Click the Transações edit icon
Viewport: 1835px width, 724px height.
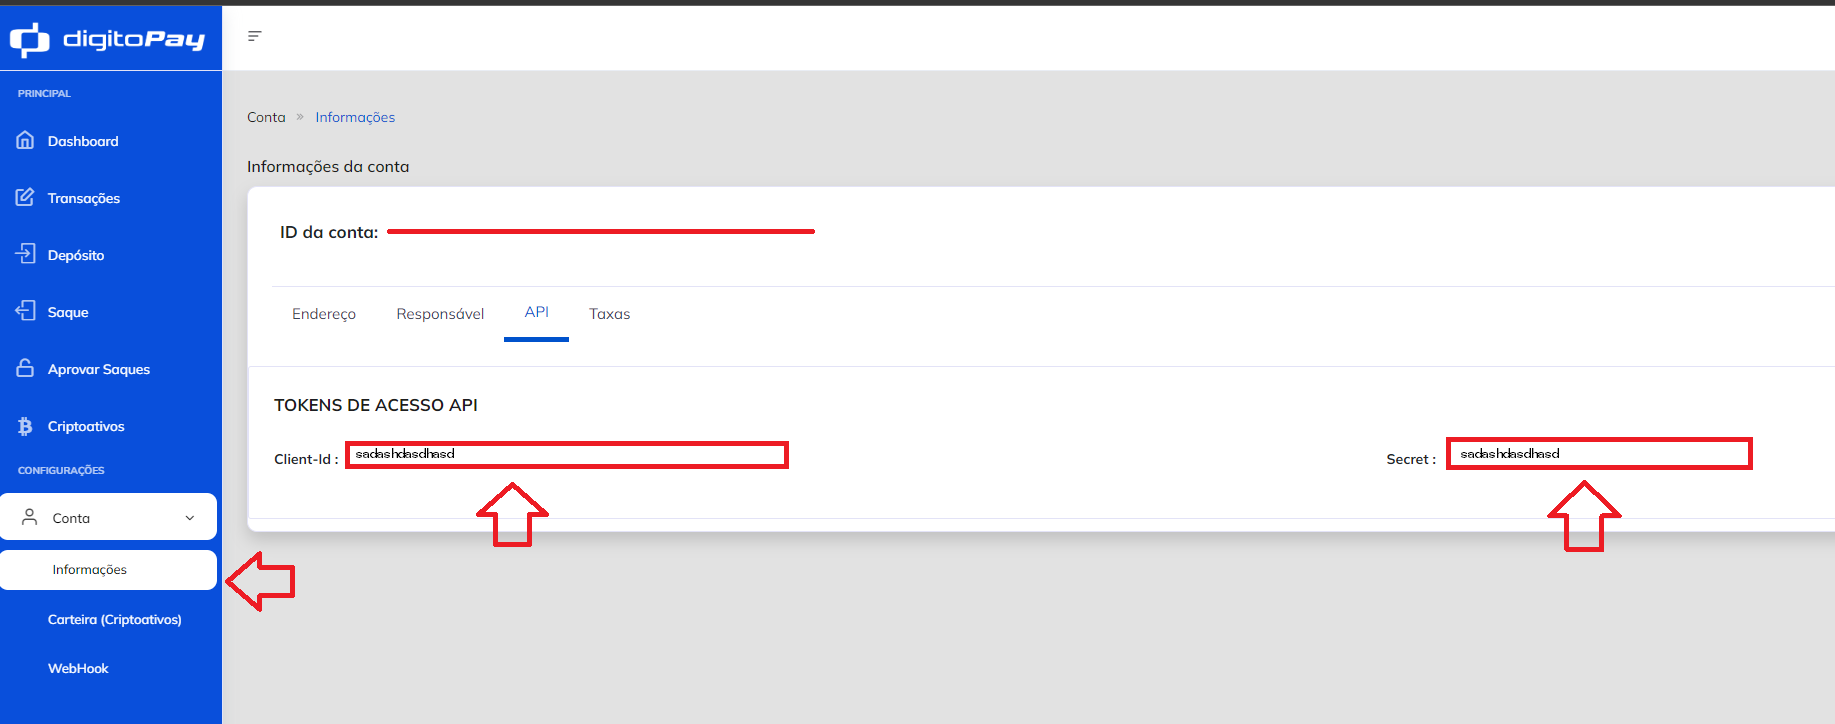[x=26, y=197]
